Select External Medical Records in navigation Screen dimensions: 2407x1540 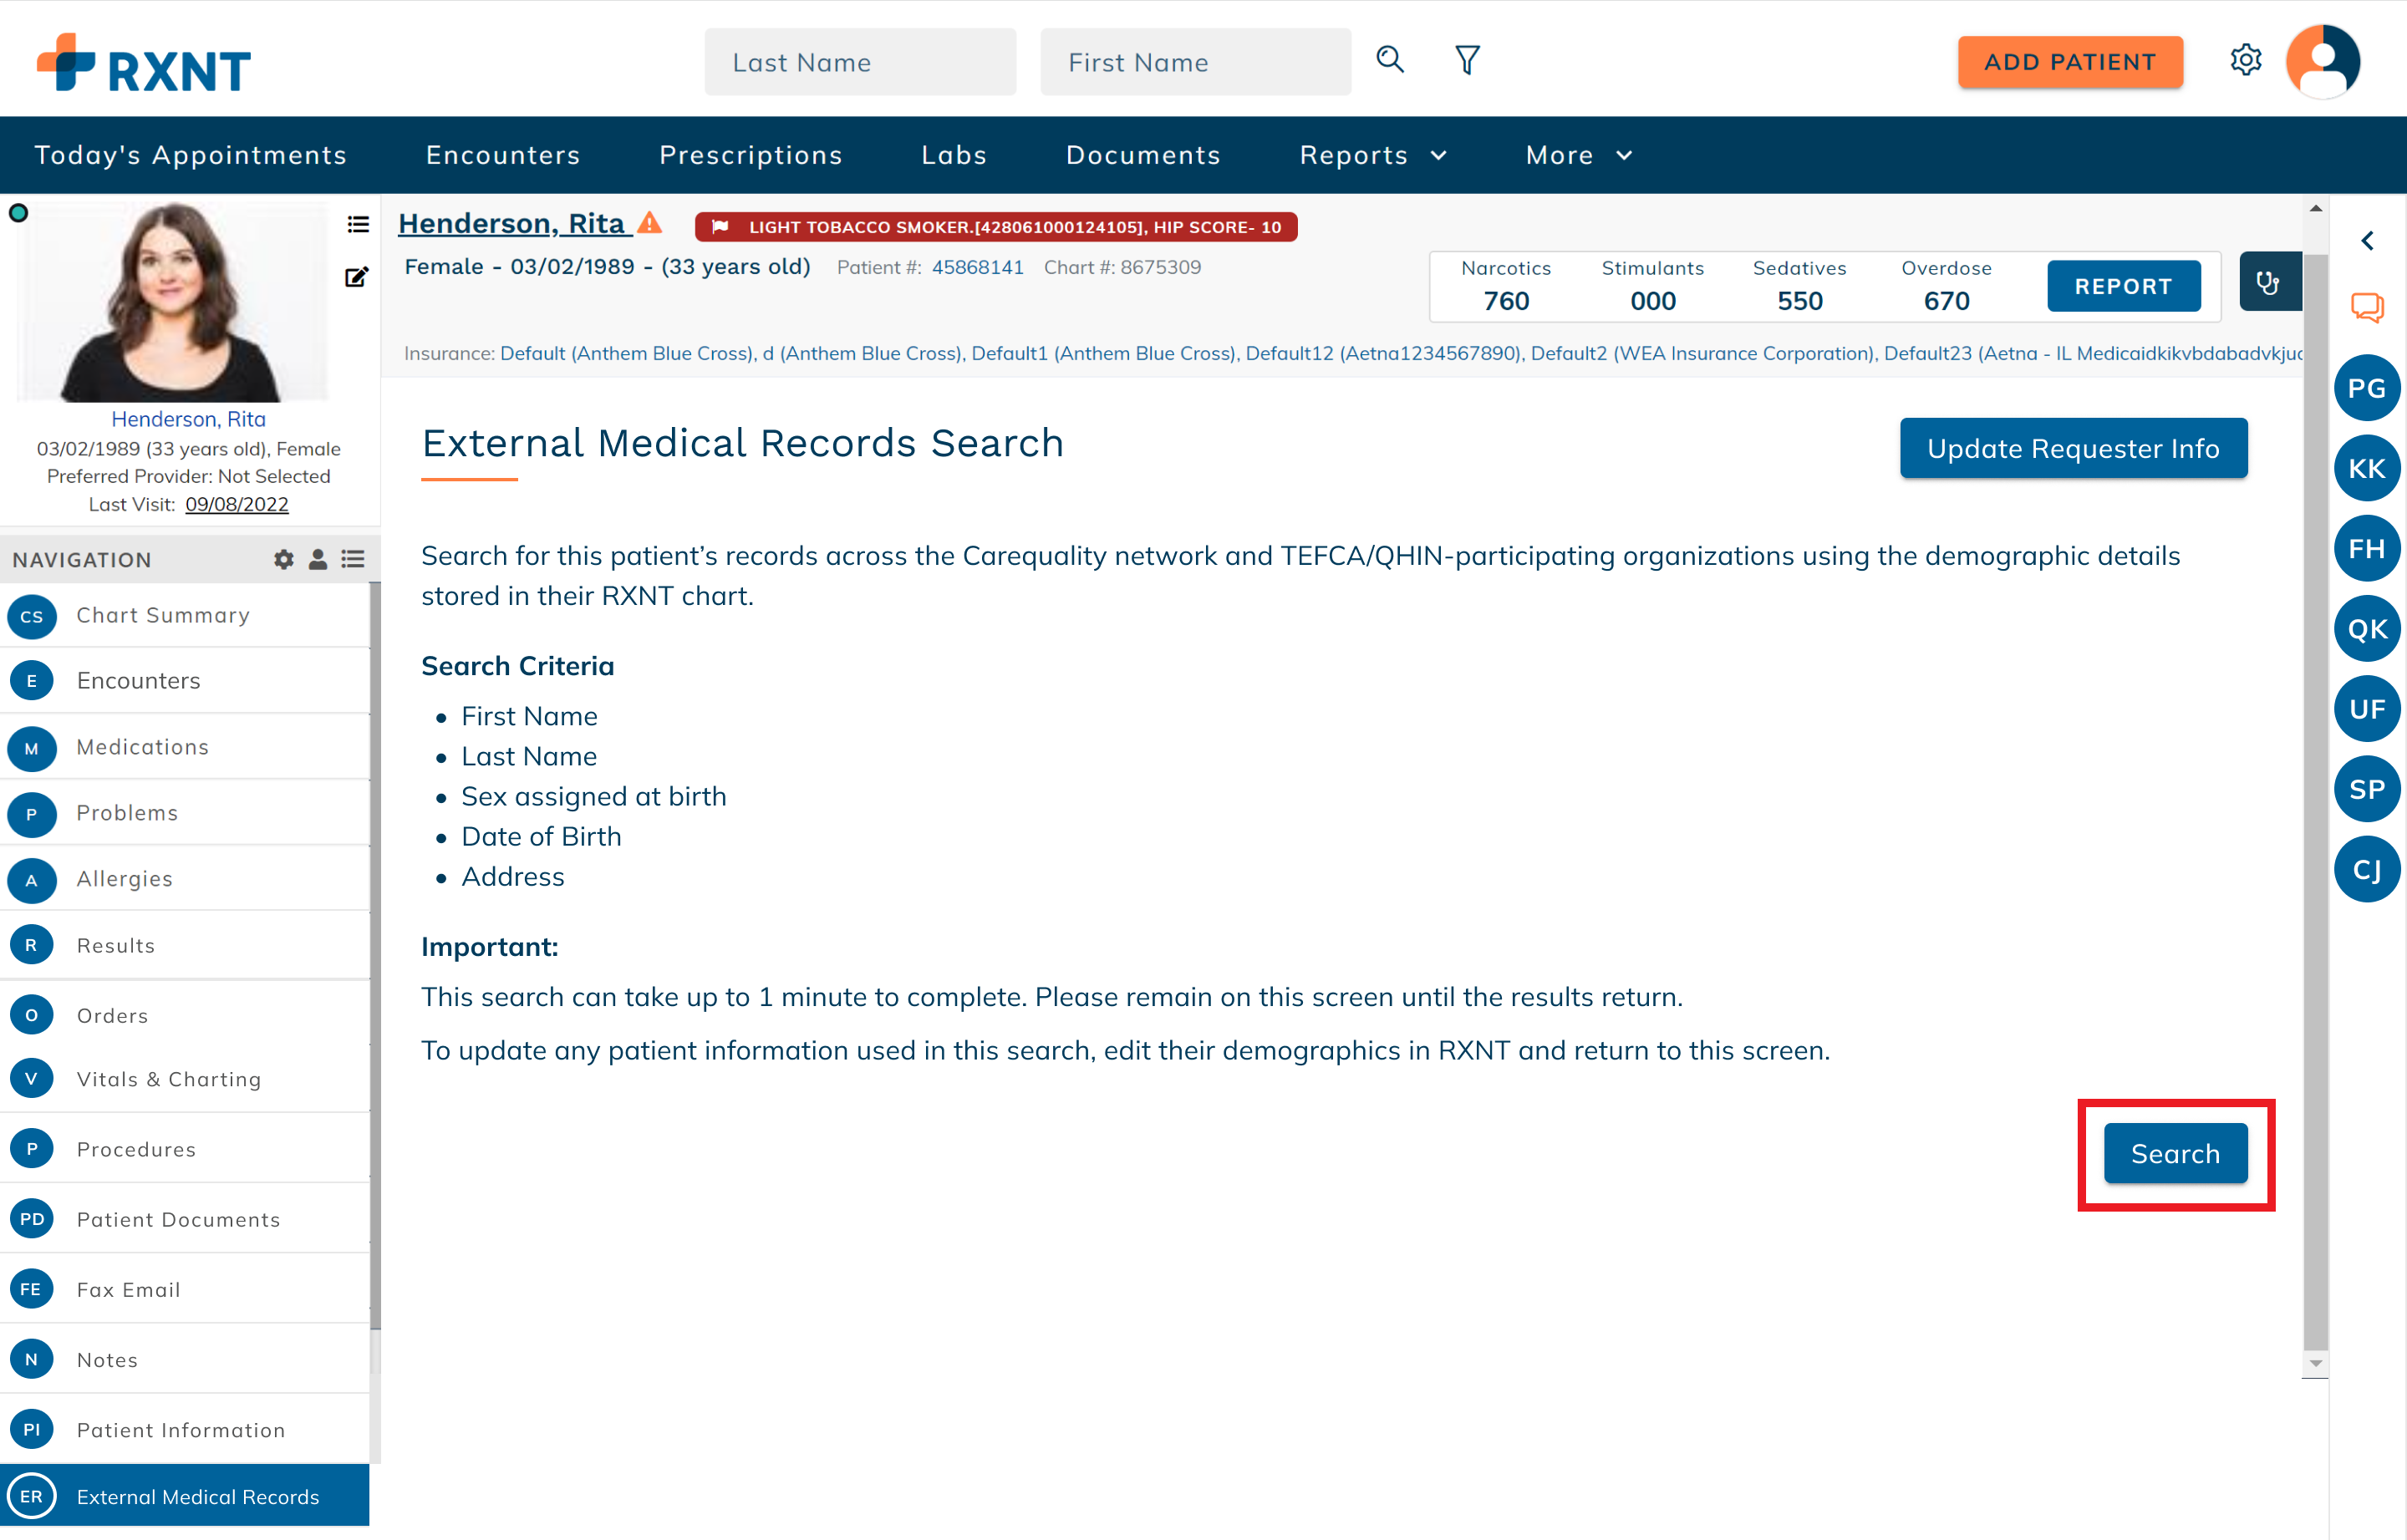[185, 1496]
